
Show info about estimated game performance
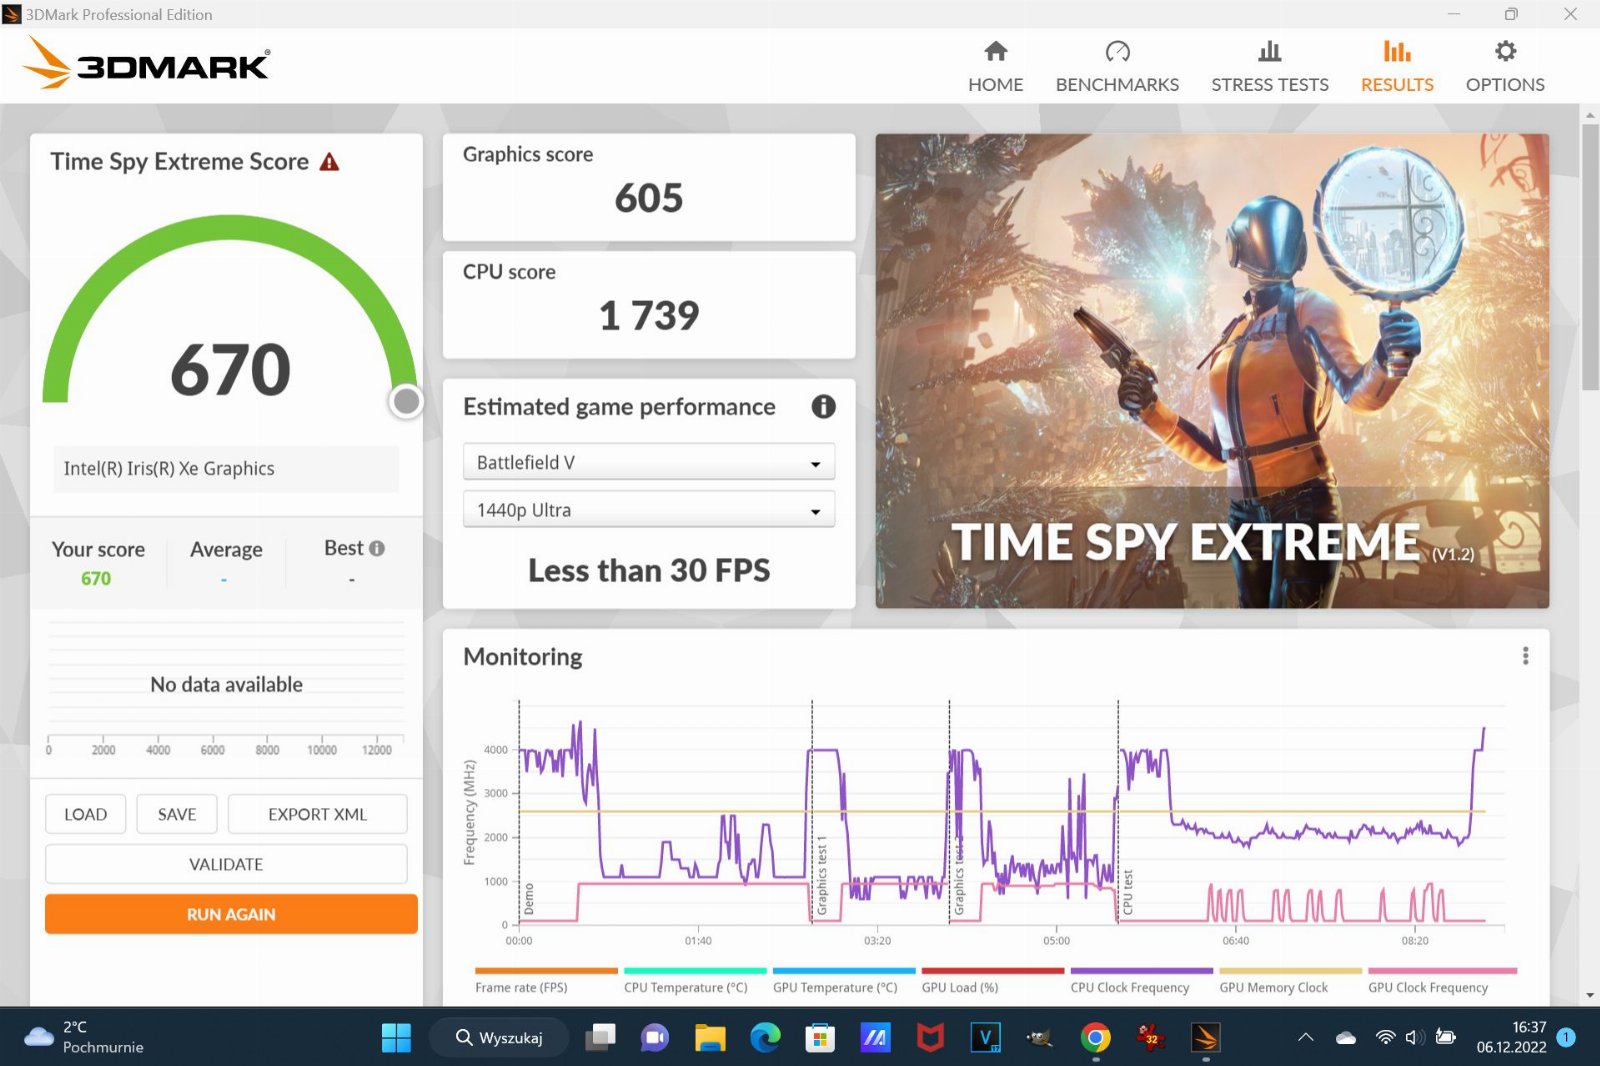823,407
